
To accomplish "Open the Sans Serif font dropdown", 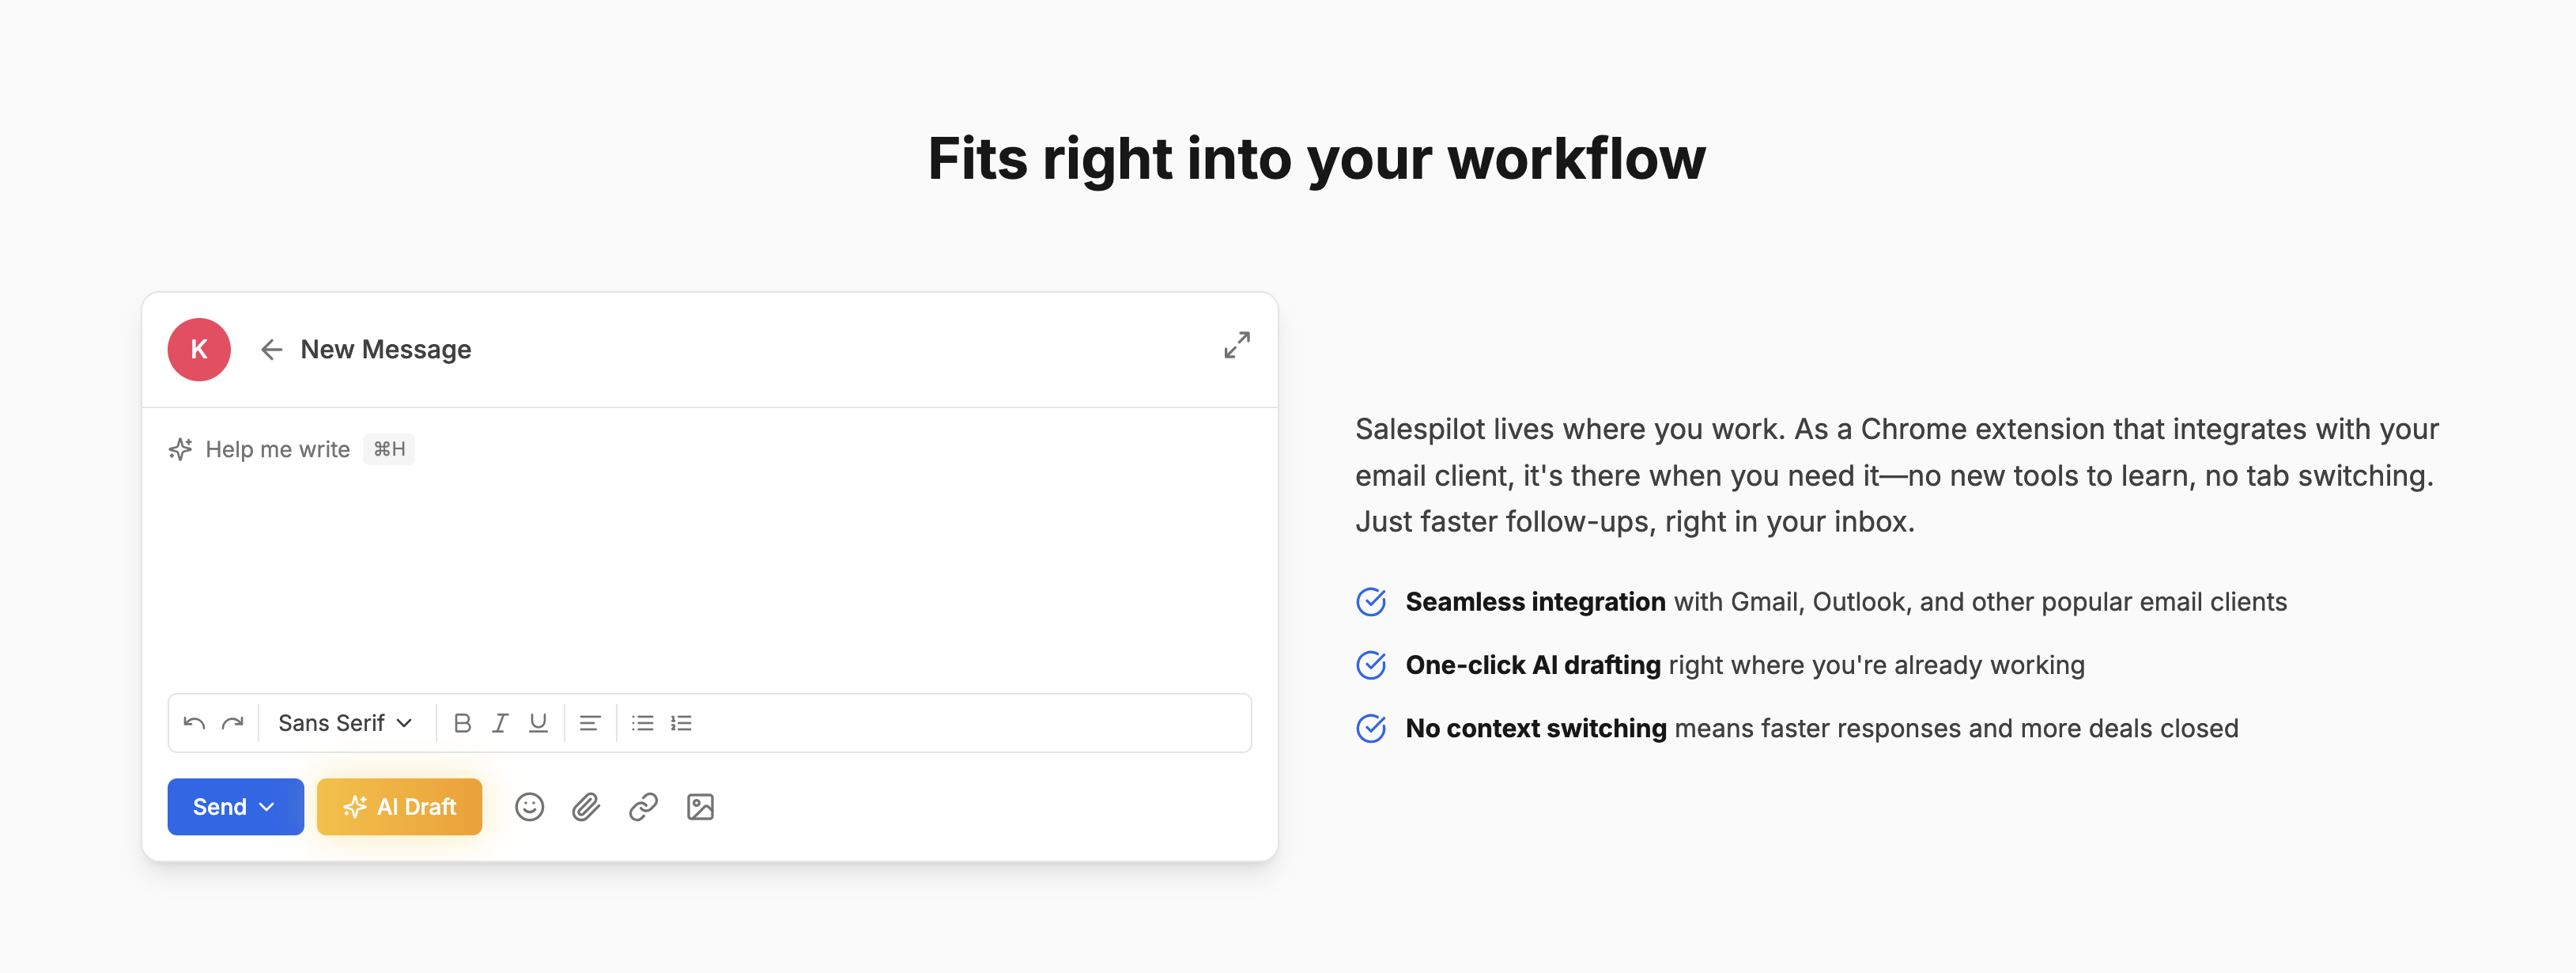I will tap(345, 723).
